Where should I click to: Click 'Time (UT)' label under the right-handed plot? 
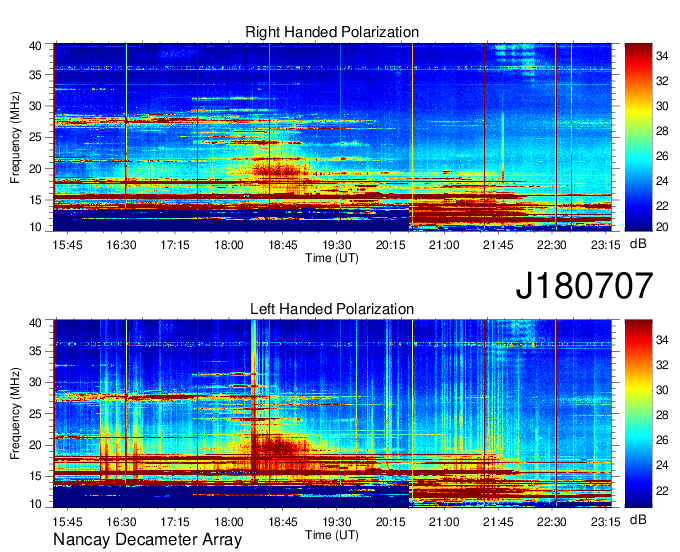click(332, 258)
